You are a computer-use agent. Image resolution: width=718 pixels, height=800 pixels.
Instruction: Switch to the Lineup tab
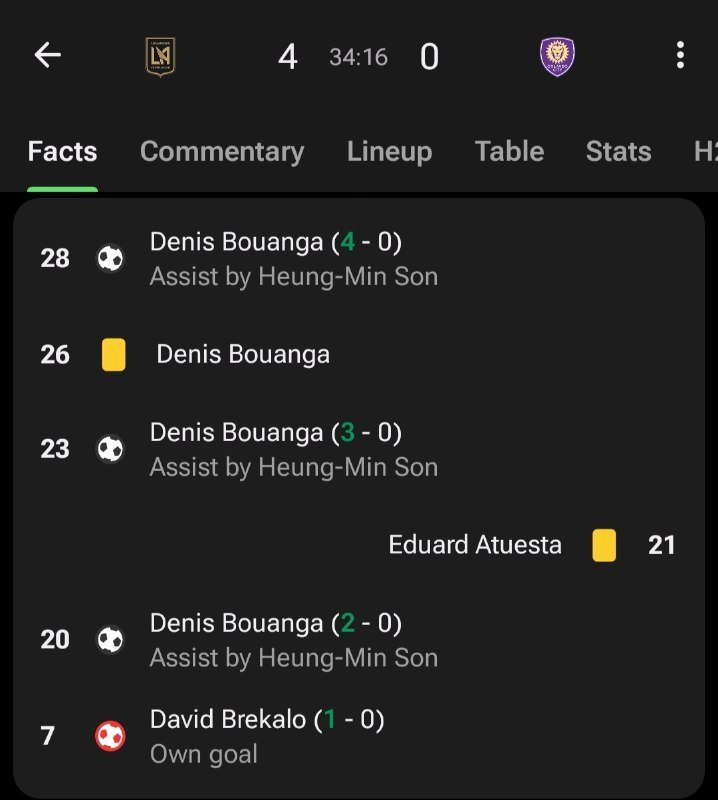[389, 152]
